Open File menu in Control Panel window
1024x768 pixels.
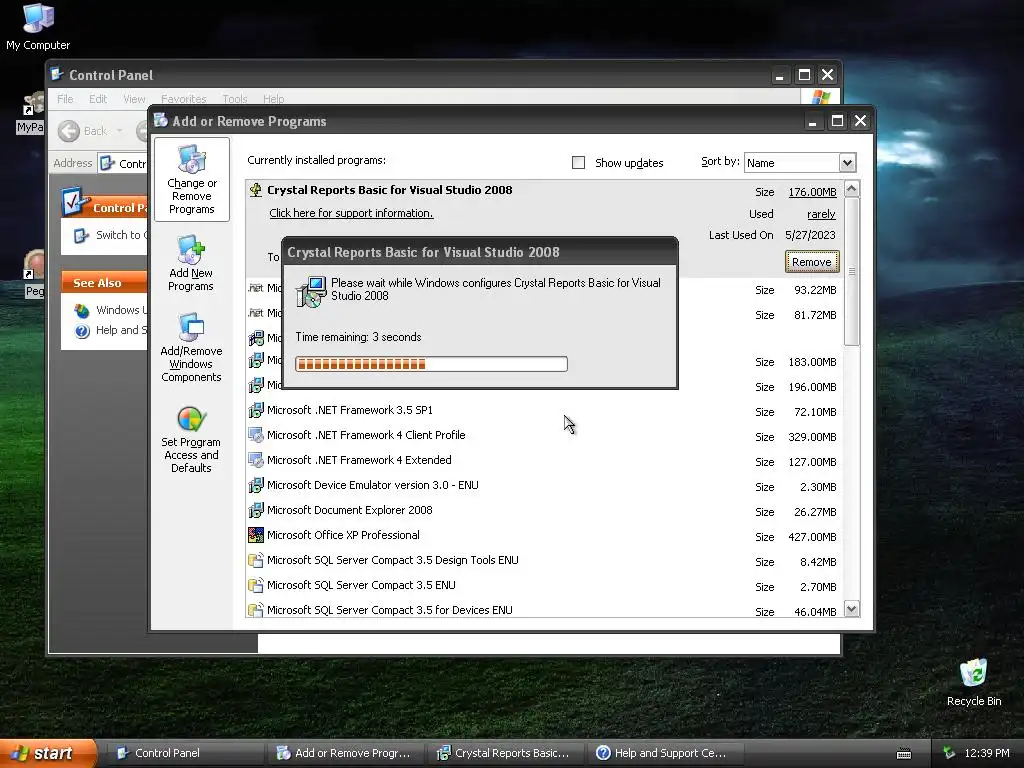click(65, 99)
